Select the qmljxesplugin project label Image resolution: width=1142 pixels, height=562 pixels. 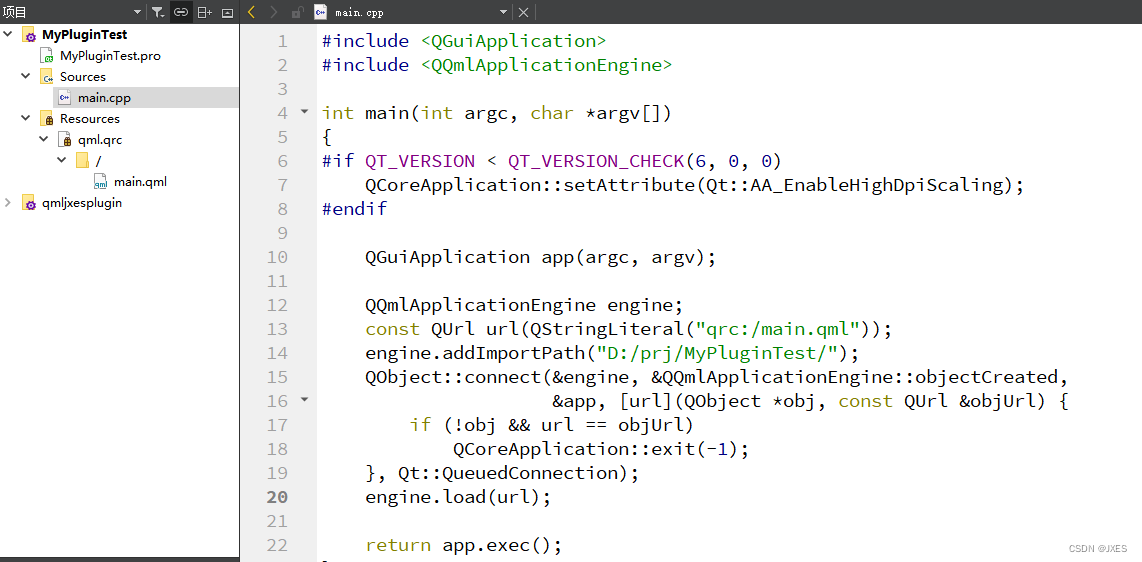pyautogui.click(x=82, y=203)
